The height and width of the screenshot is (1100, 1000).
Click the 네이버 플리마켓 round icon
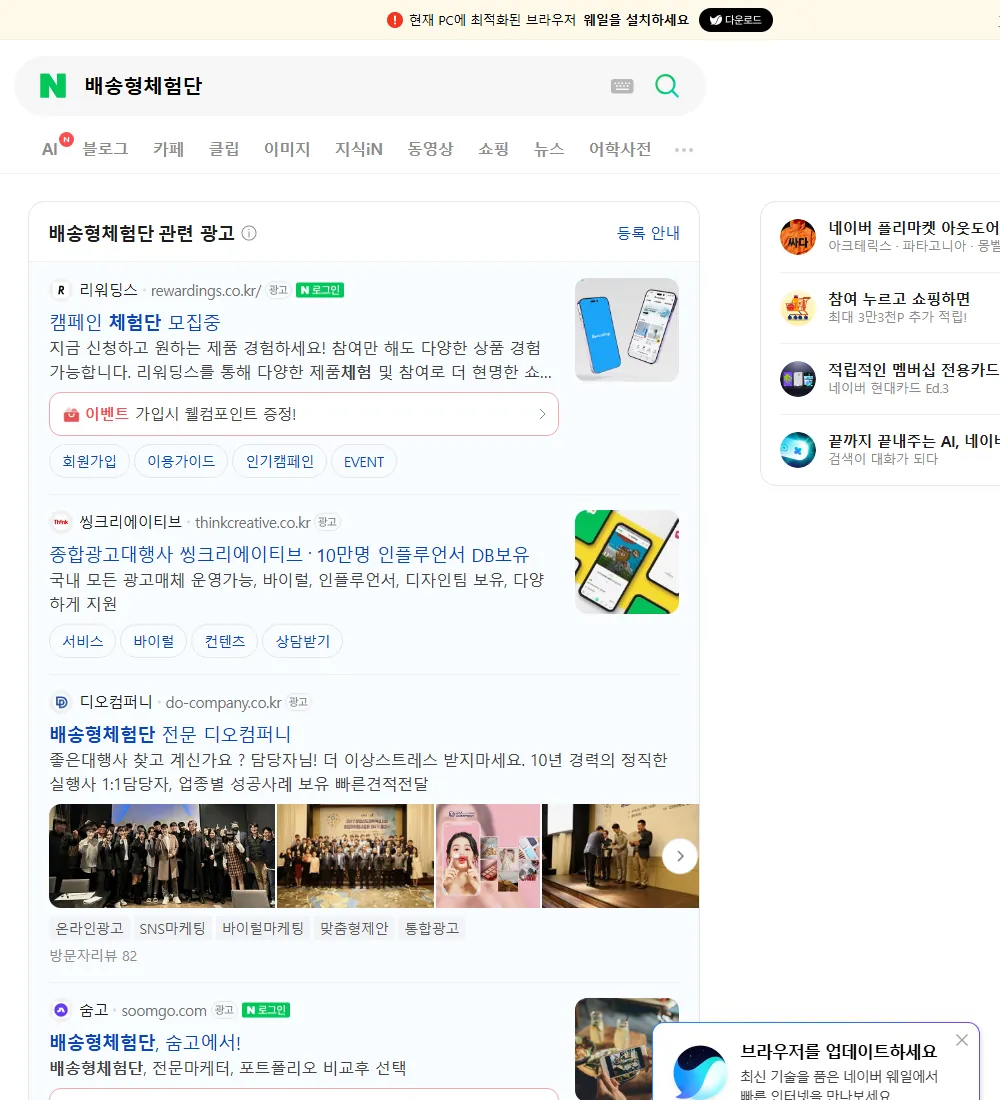tap(798, 237)
